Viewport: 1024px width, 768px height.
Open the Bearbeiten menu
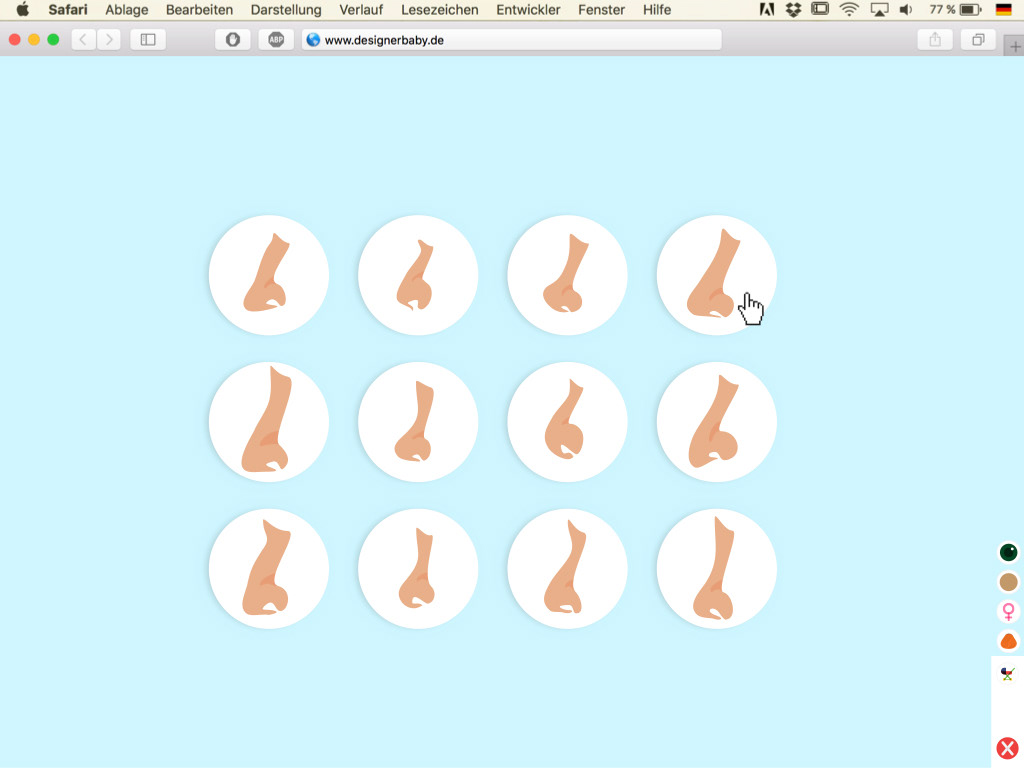click(199, 10)
